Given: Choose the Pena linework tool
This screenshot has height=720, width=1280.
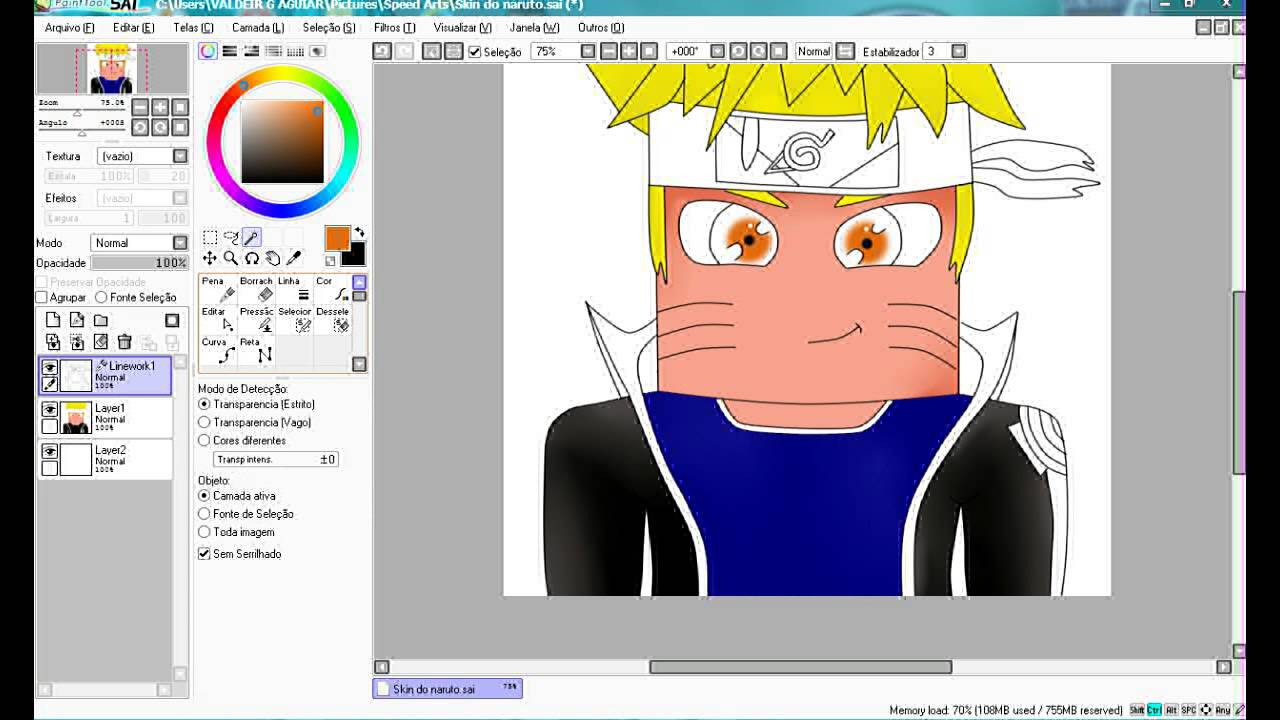Looking at the screenshot, I should (218, 289).
